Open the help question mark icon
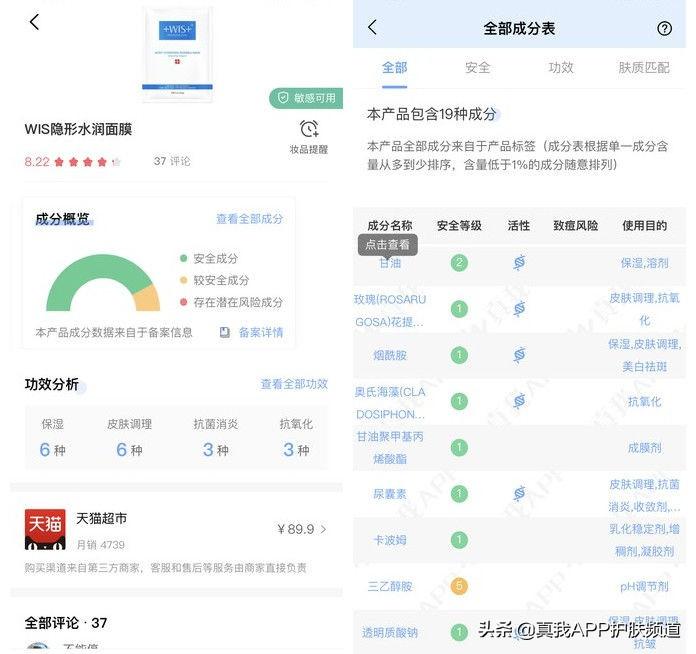Screen dimensions: 696x654 click(664, 29)
